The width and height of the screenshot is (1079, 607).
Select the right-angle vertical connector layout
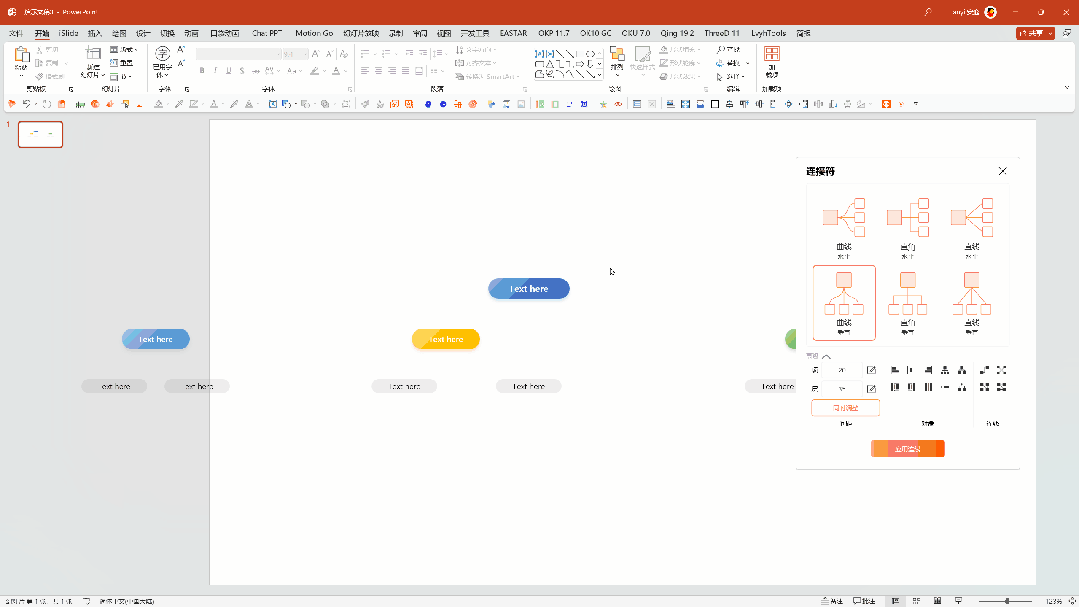(908, 303)
